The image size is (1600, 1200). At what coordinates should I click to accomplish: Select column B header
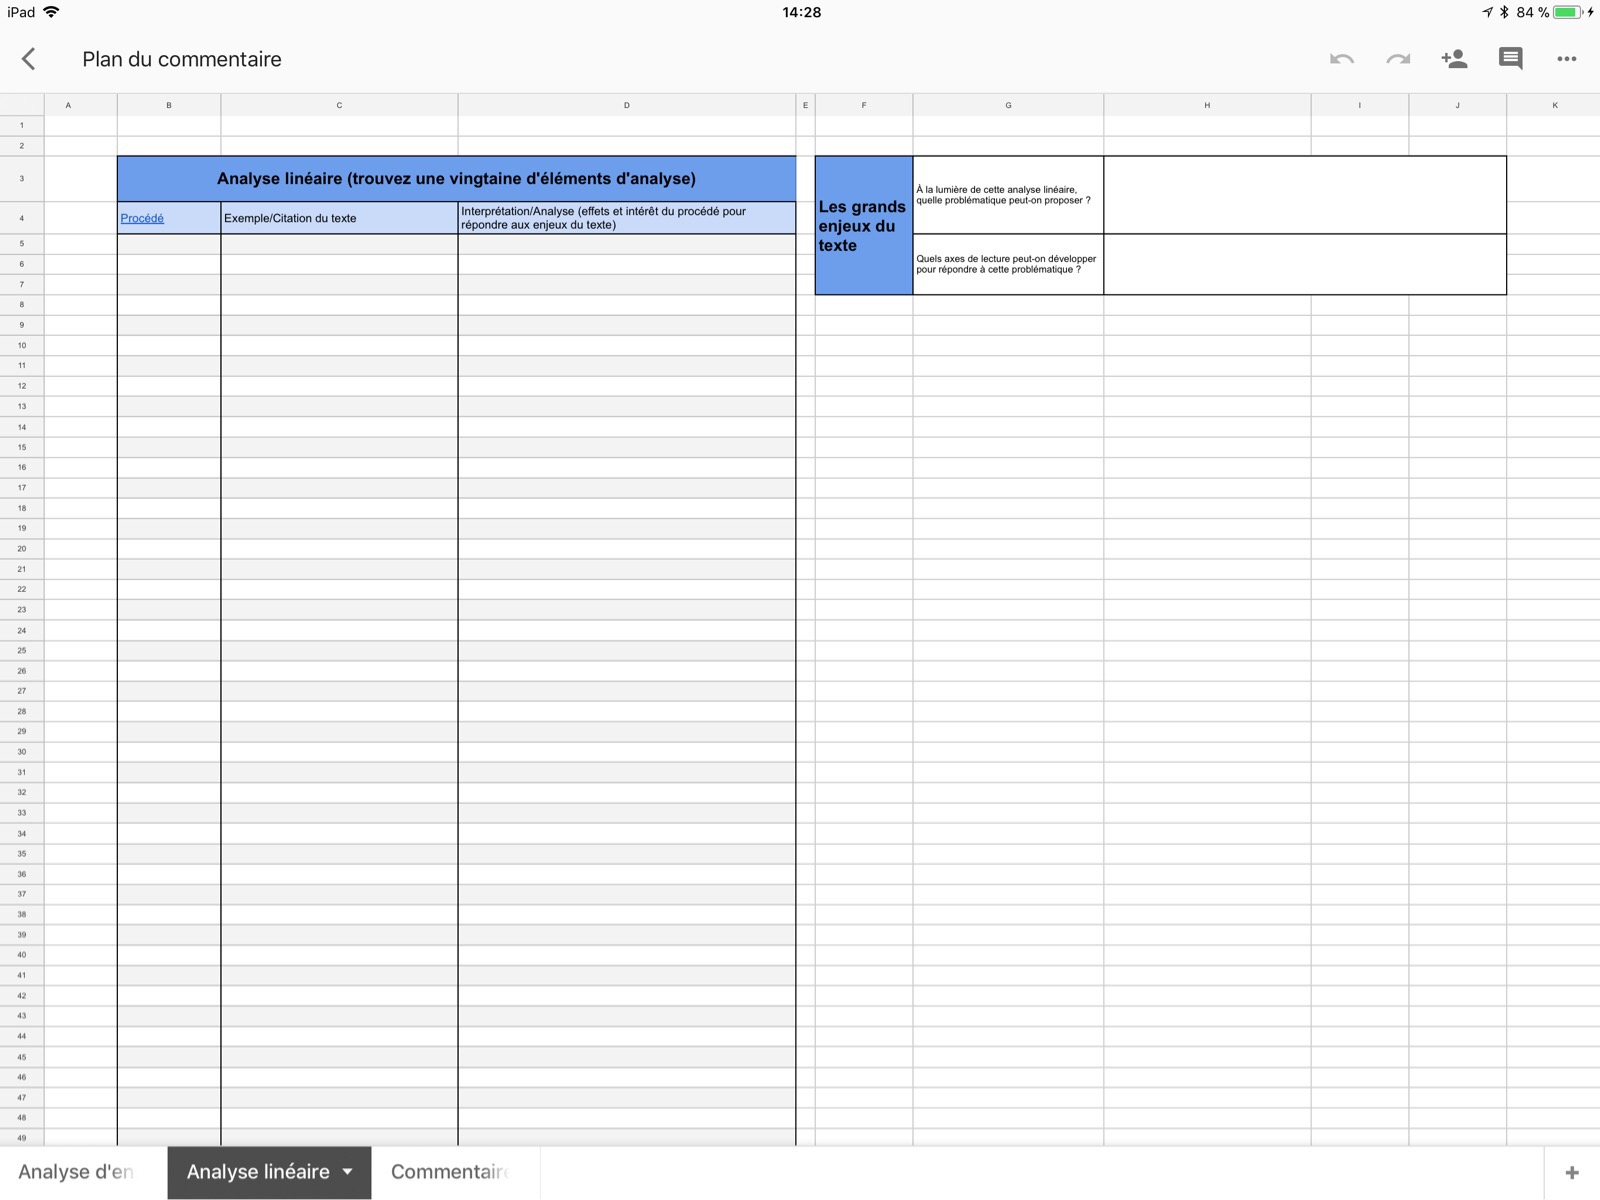[x=169, y=105]
